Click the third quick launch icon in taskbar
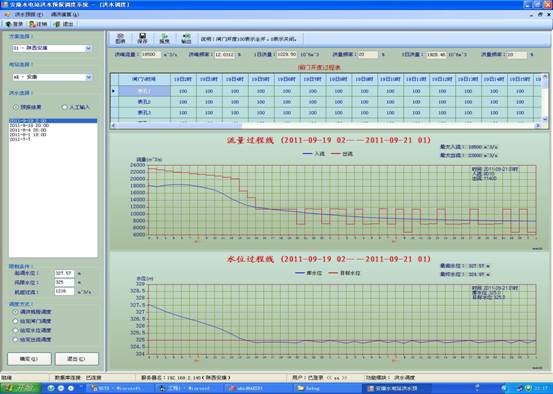The image size is (553, 394). point(71,388)
